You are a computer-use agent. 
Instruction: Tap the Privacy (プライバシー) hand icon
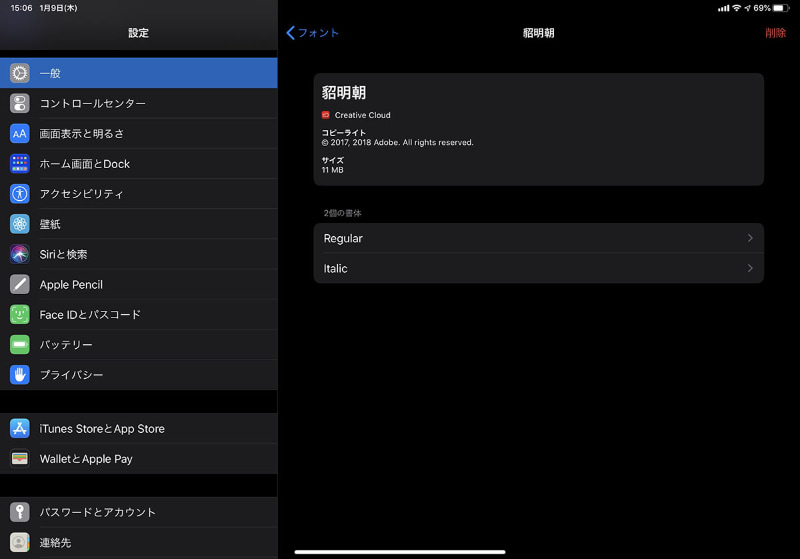click(x=19, y=374)
